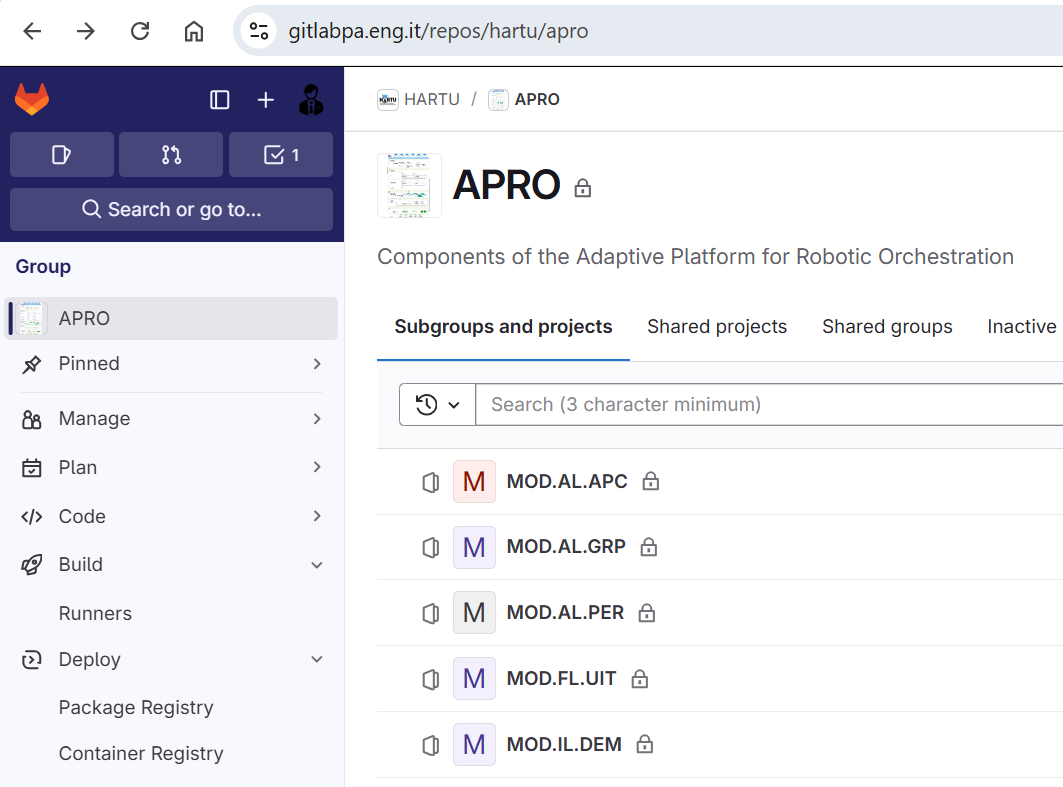Click the Deploy icon in sidebar

click(31, 660)
